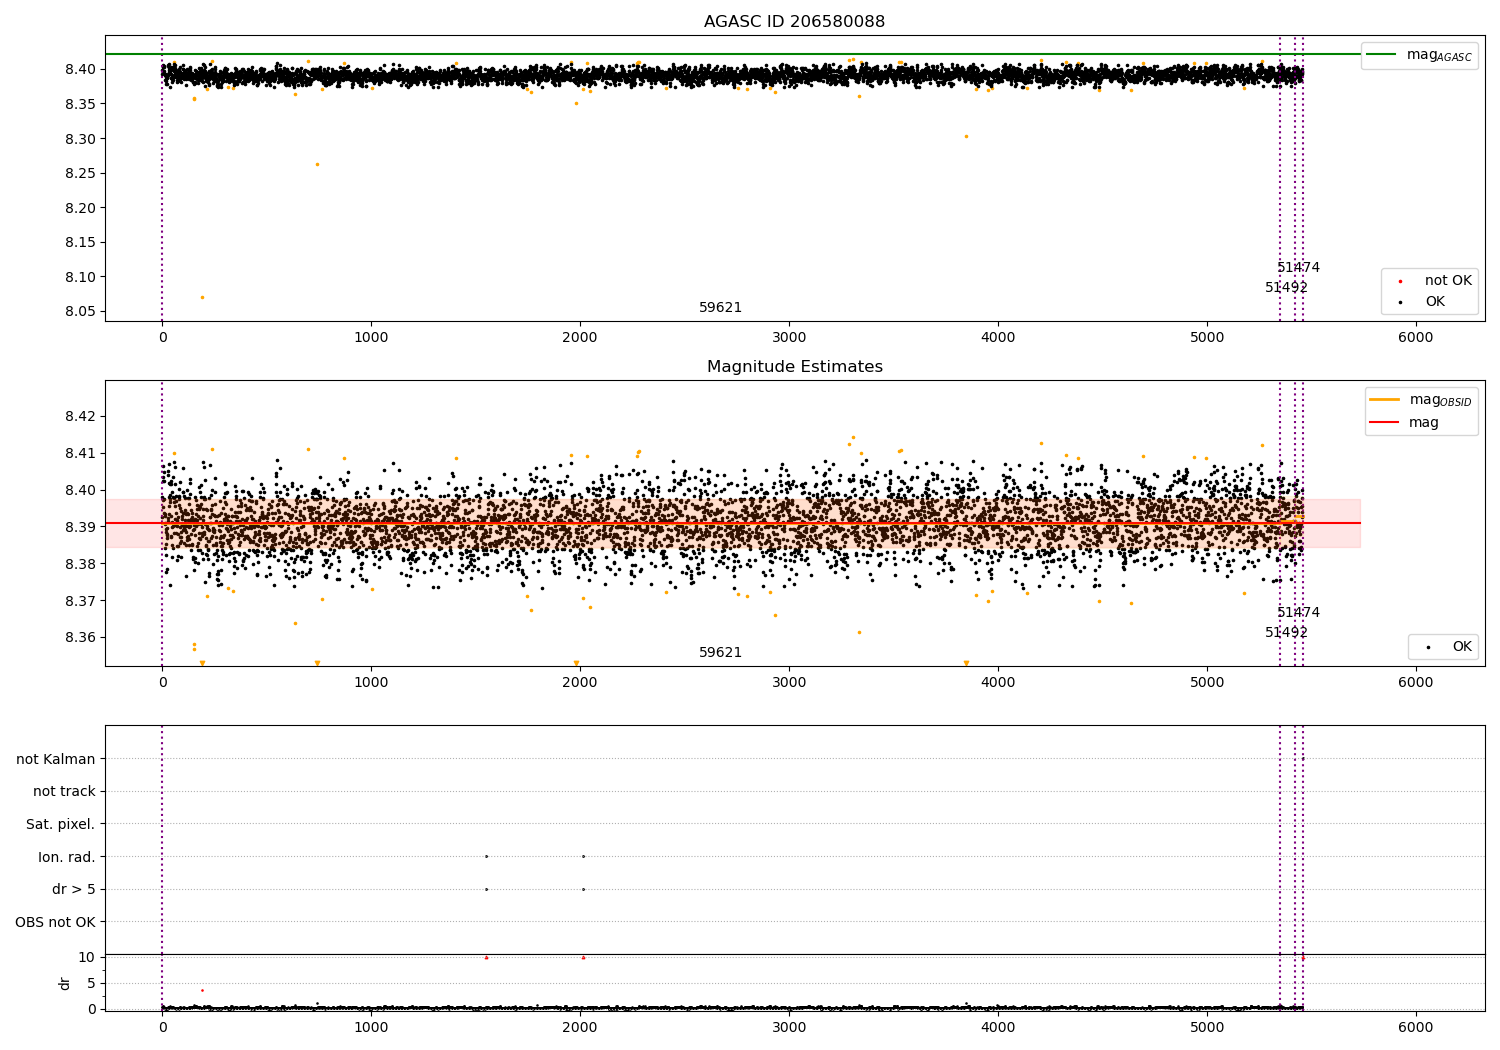Click the 'not Kalman' row label
The image size is (1500, 1050).
[x=56, y=759]
